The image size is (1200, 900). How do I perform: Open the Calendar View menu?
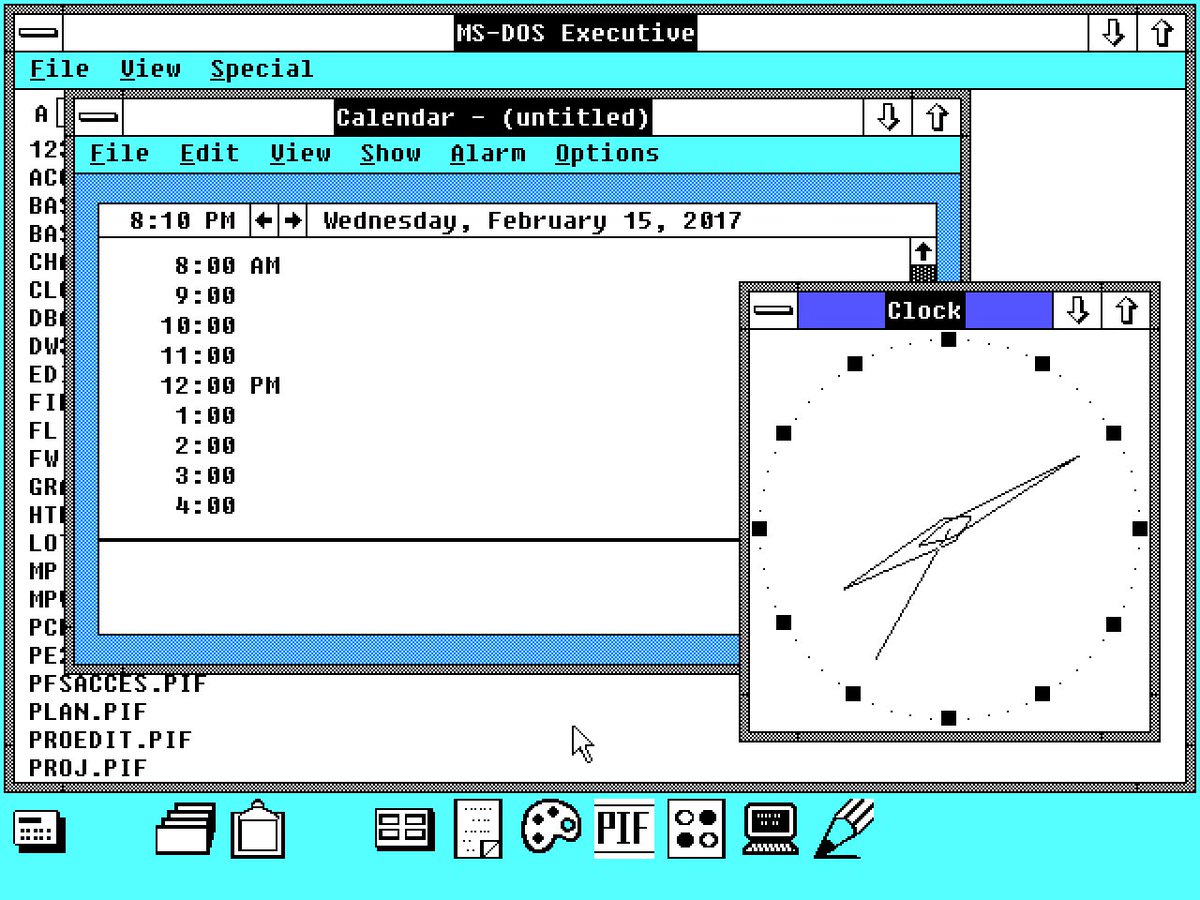pos(300,154)
